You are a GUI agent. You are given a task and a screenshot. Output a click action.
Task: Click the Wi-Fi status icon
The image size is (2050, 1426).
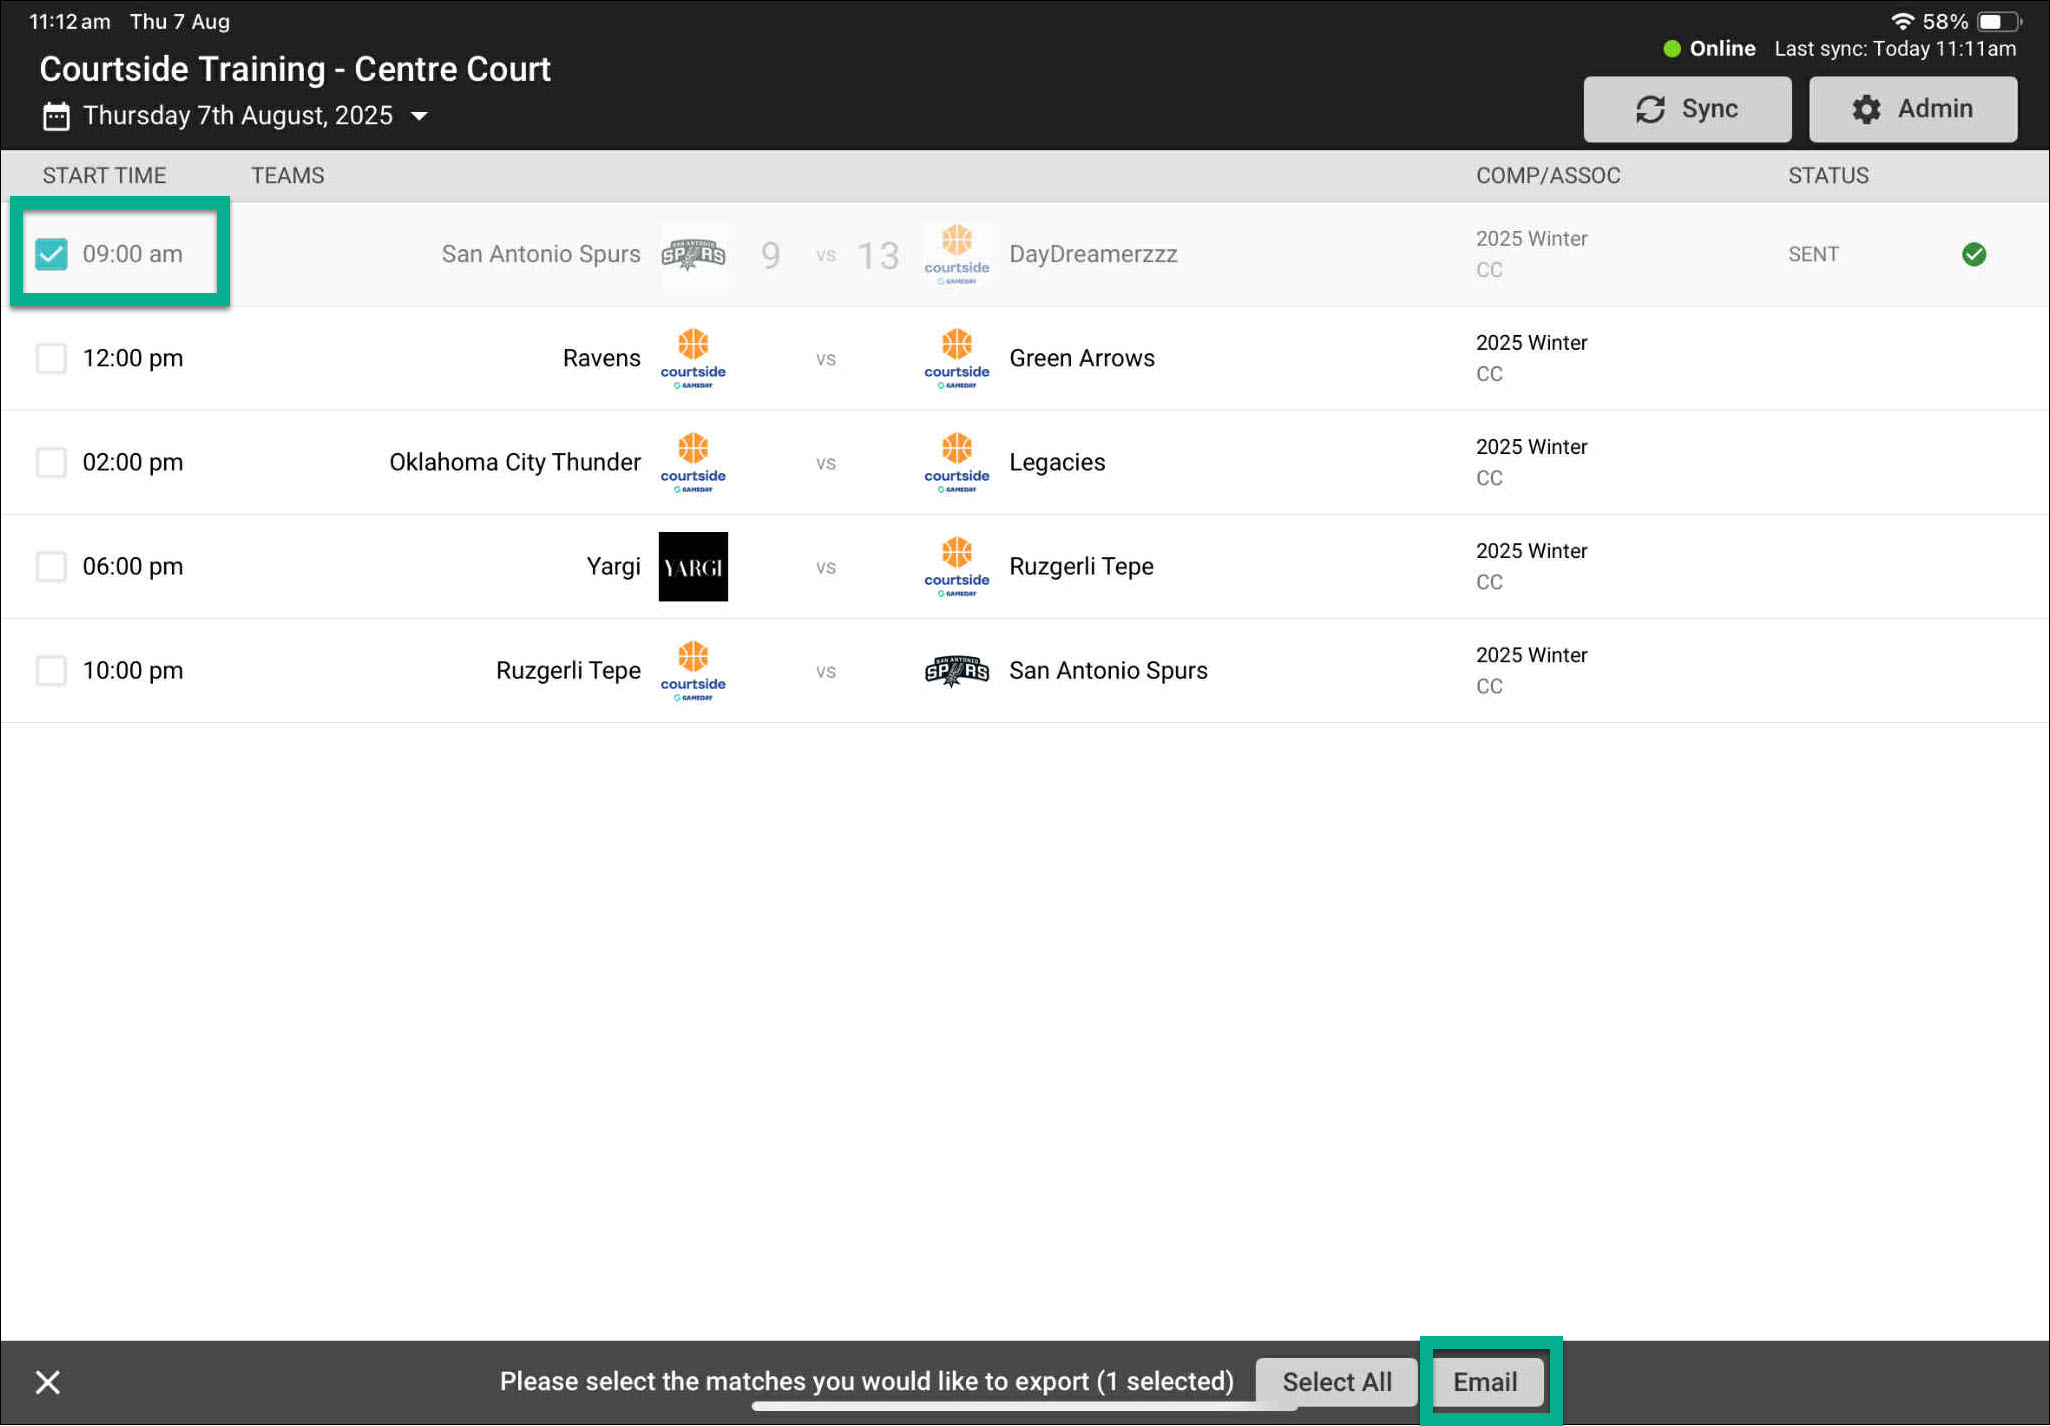click(x=1901, y=21)
